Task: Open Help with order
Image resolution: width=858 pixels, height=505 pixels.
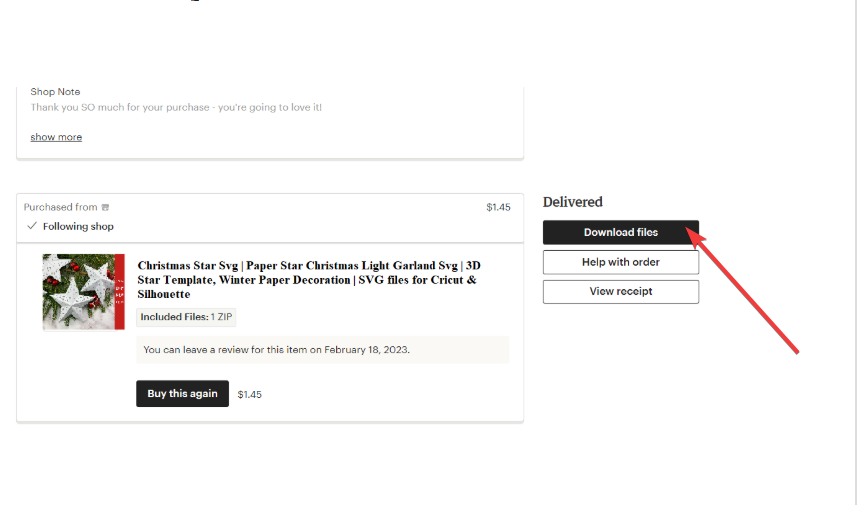Action: pyautogui.click(x=620, y=262)
